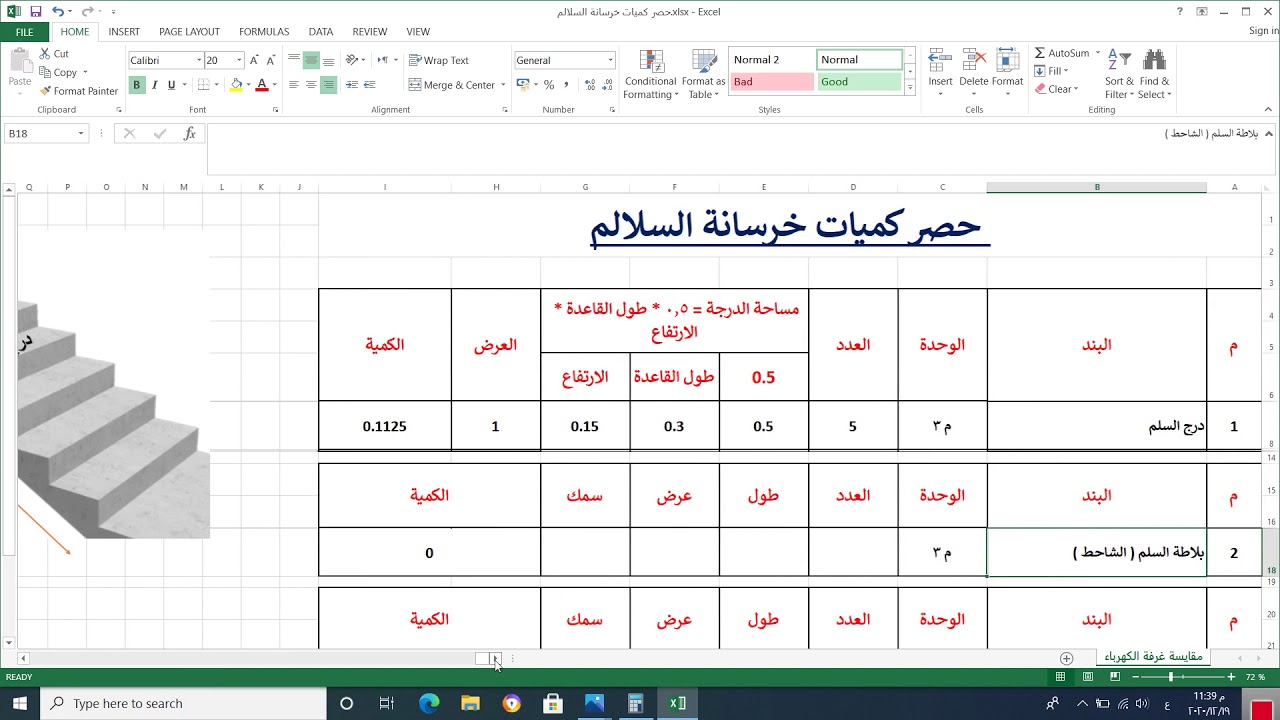
Task: Toggle Italic formatting
Action: pyautogui.click(x=154, y=85)
